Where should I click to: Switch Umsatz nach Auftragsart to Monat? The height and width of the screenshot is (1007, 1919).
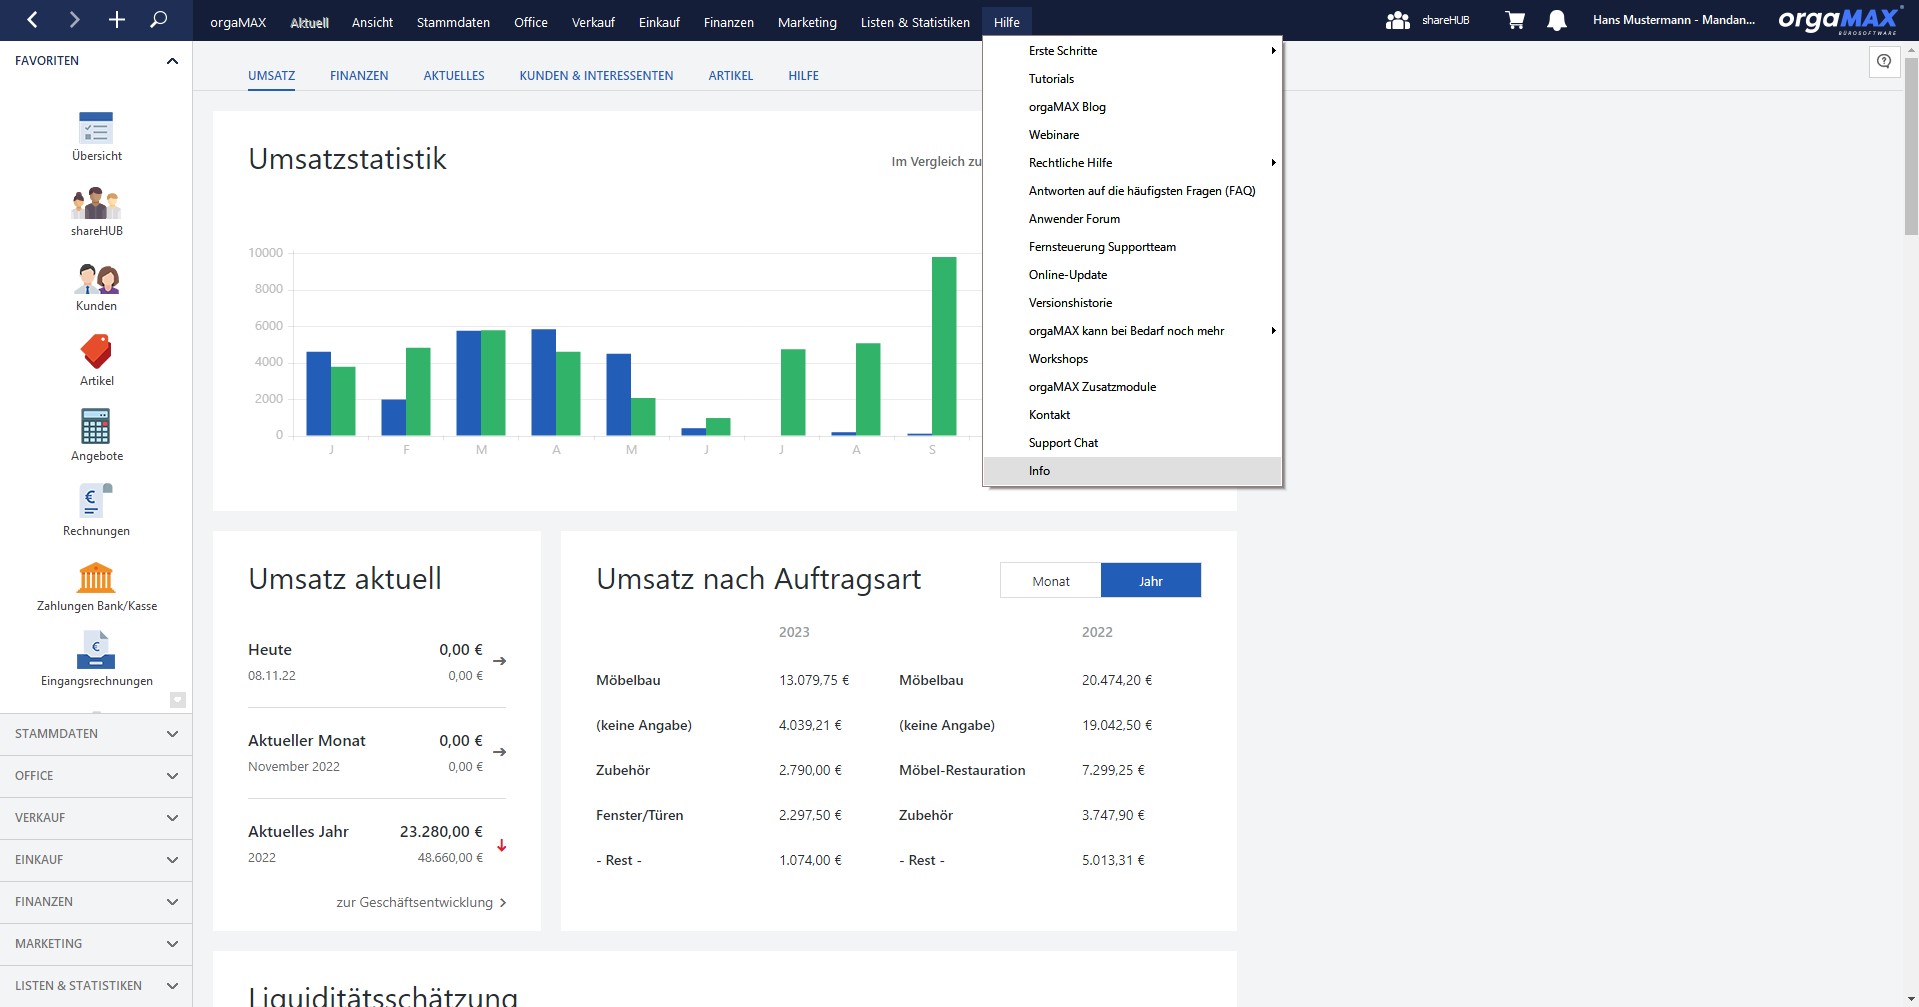click(x=1050, y=581)
